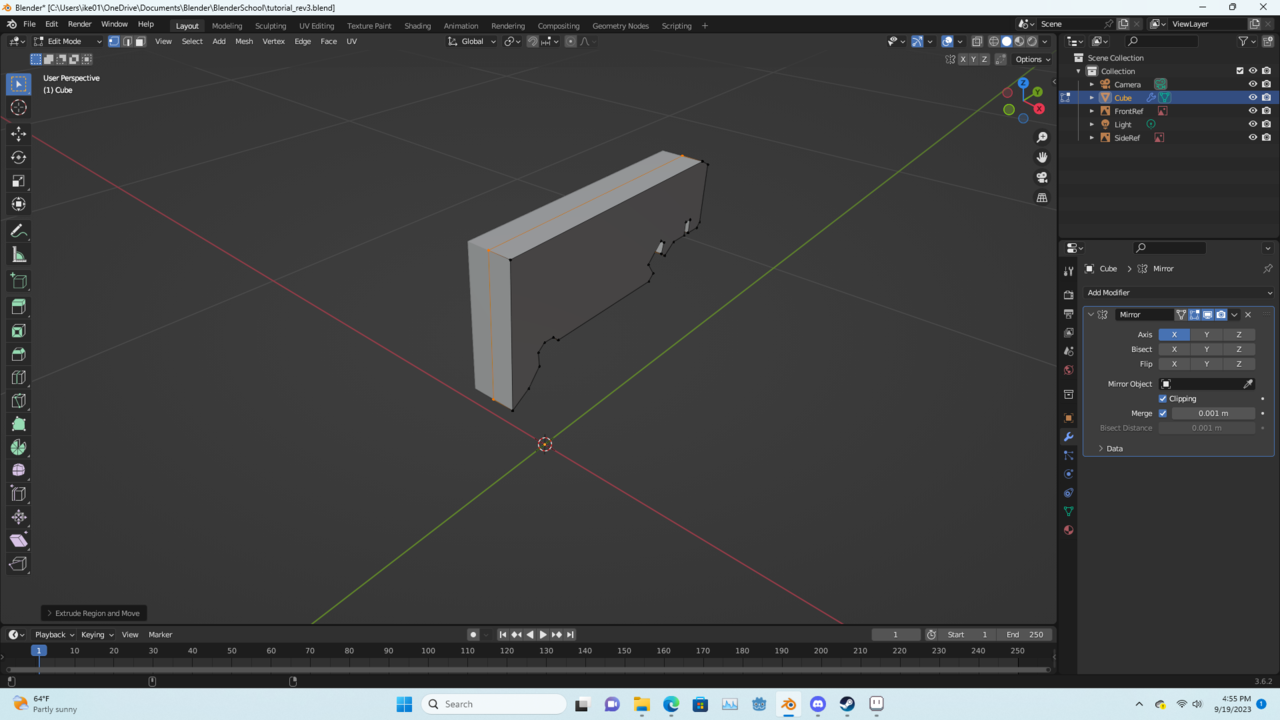Switch to the Modeling workspace tab
Image resolution: width=1280 pixels, height=720 pixels.
click(227, 24)
